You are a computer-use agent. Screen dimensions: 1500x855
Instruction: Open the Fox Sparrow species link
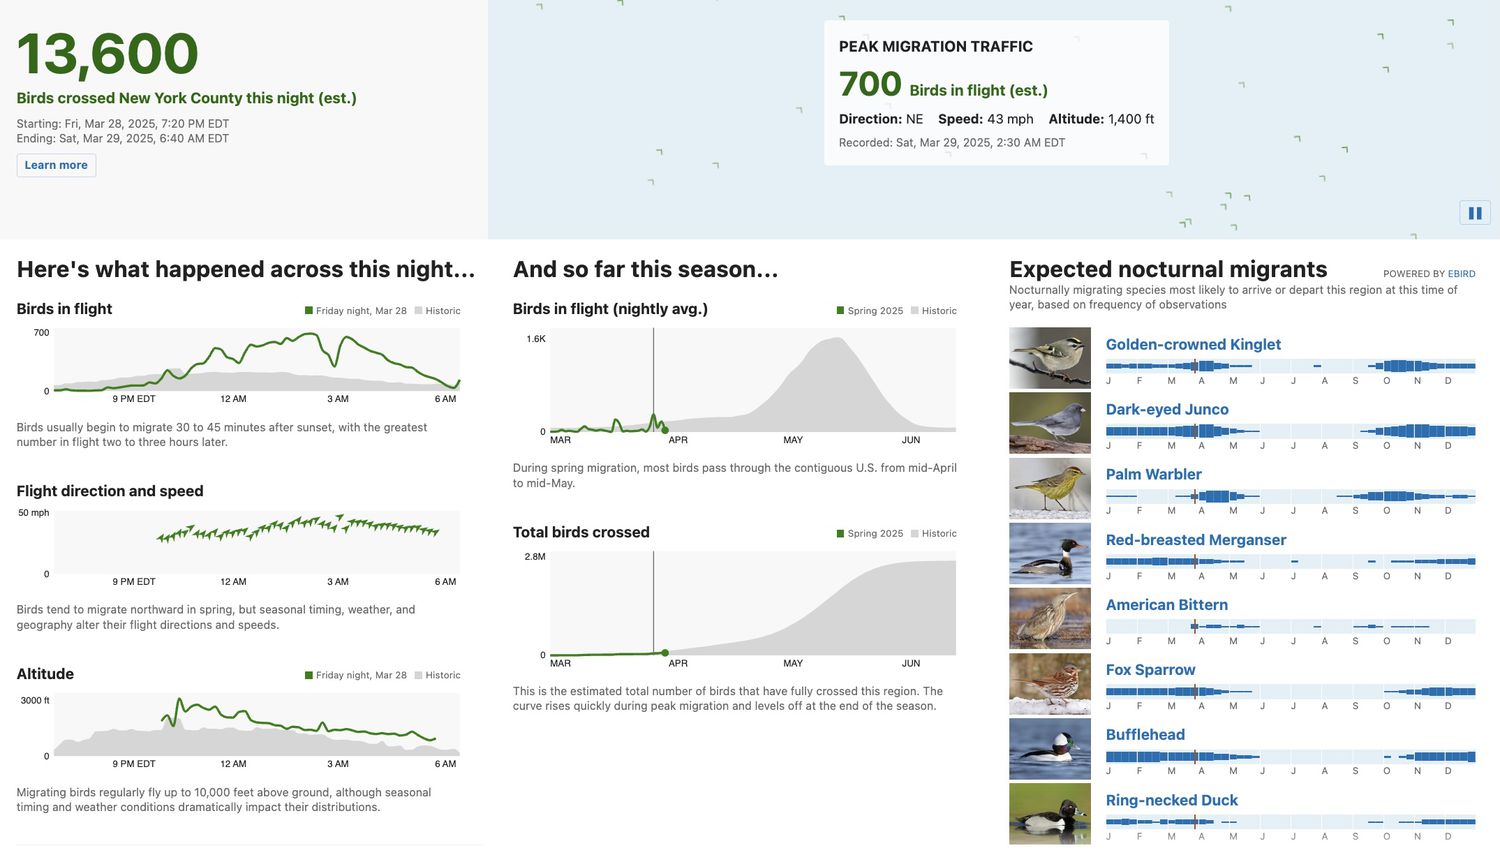tap(1151, 669)
